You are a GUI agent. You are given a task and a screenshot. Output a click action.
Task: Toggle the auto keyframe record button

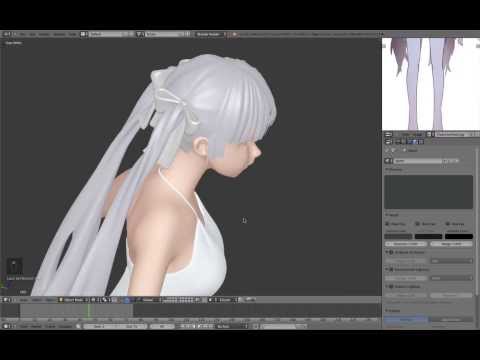tap(256, 326)
